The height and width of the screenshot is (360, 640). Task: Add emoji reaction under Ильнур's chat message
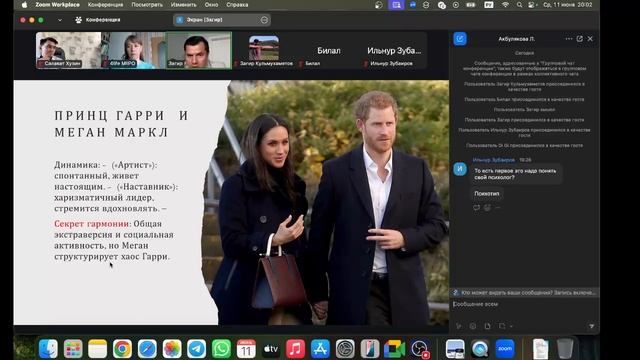[487, 208]
